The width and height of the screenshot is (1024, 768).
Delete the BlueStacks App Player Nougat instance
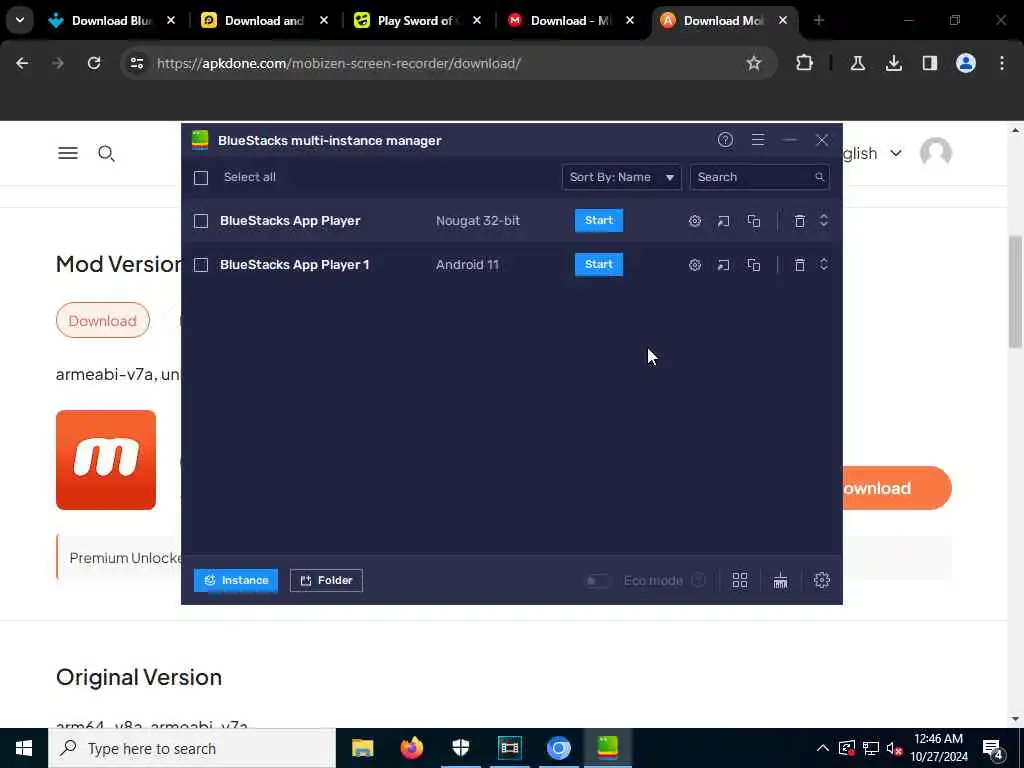799,221
